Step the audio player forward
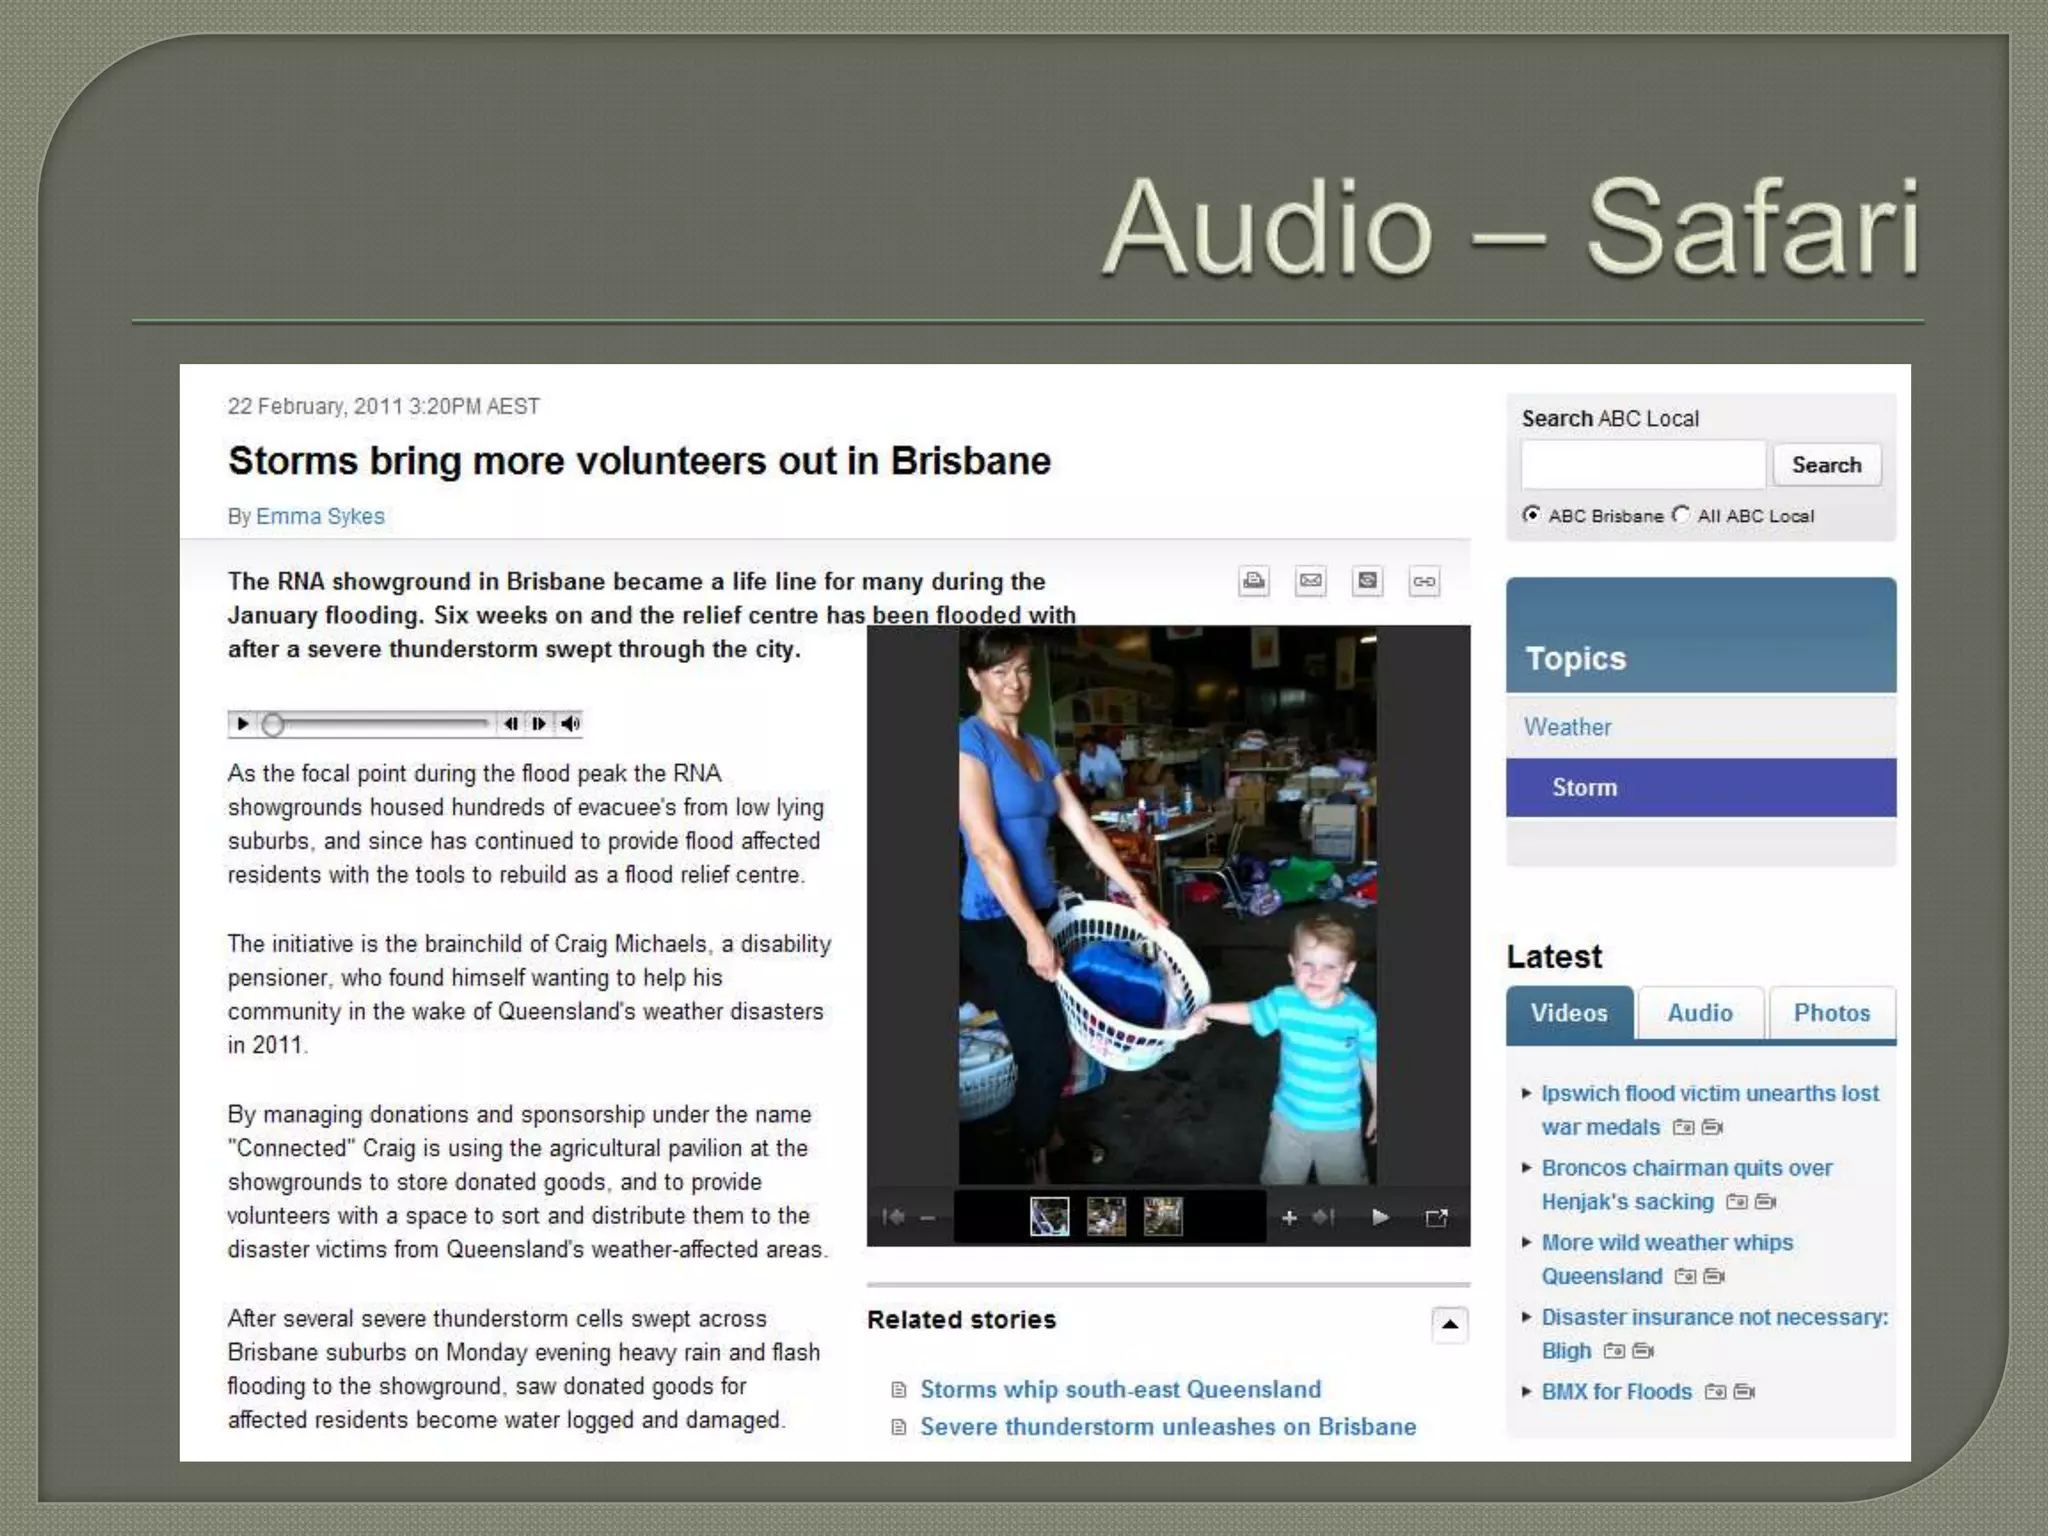The width and height of the screenshot is (2048, 1536). 539,723
